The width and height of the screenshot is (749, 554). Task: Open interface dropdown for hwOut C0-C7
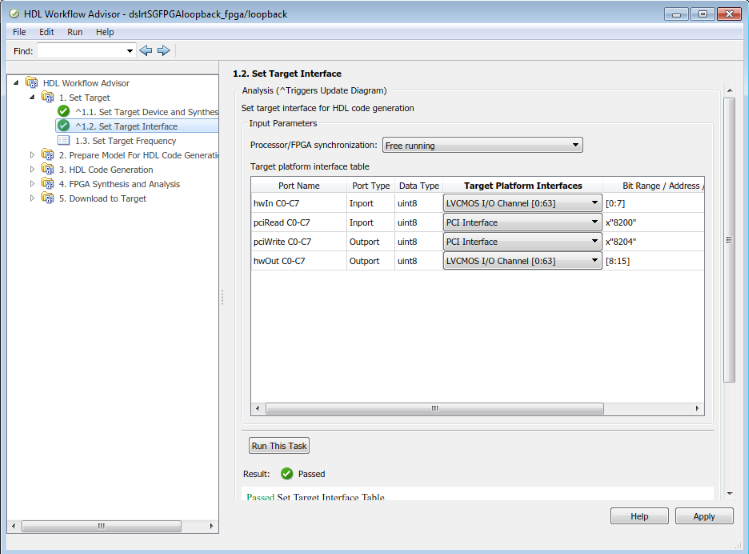click(595, 261)
